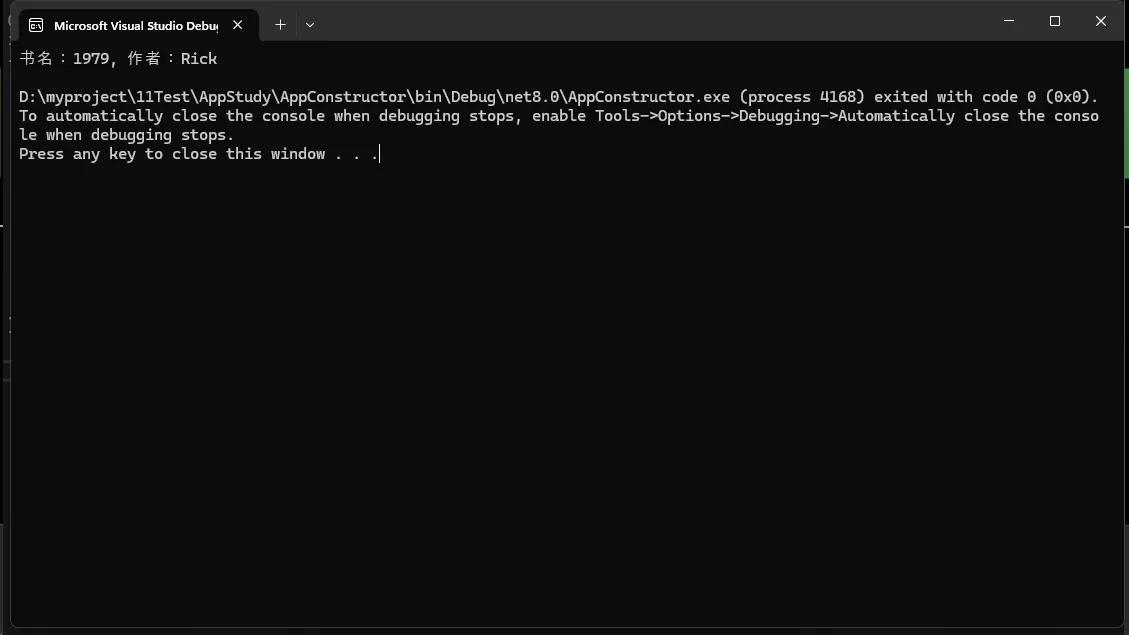This screenshot has width=1129, height=635.
Task: Click empty title bar area right of the chevron
Action: pos(648,21)
